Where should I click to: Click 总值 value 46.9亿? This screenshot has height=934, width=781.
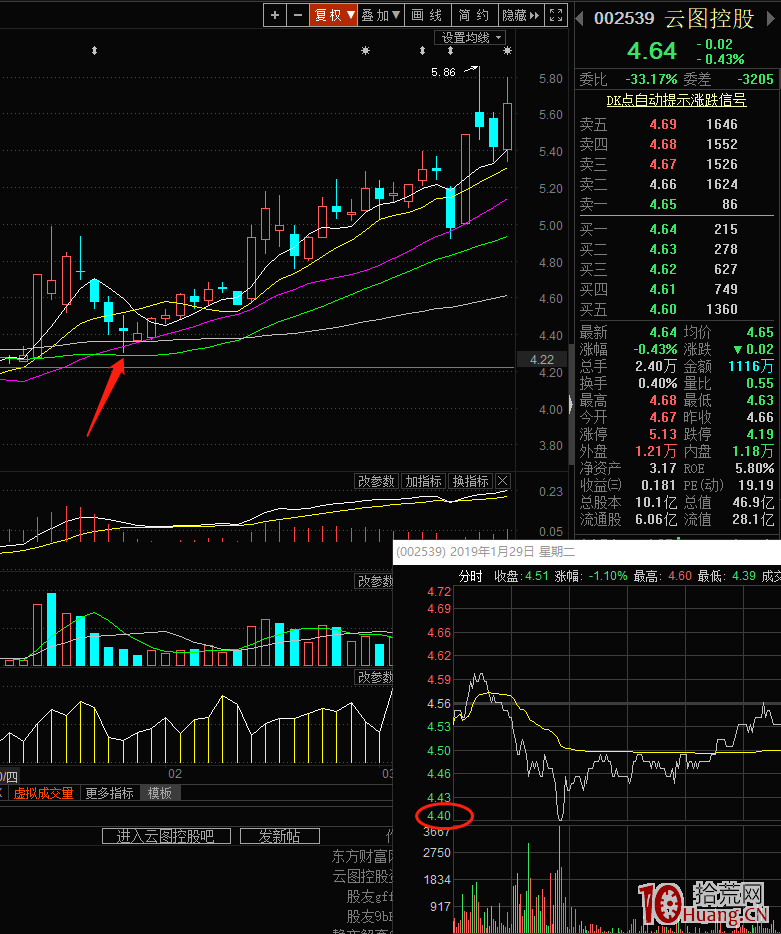pyautogui.click(x=753, y=502)
